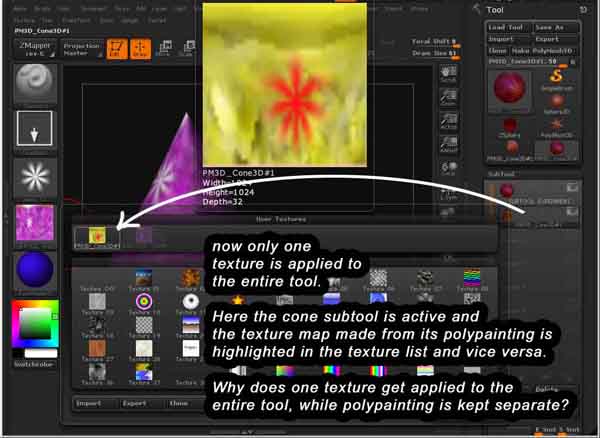Open the ZMapper plugin button
Image resolution: width=600 pixels, height=438 pixels.
(35, 49)
